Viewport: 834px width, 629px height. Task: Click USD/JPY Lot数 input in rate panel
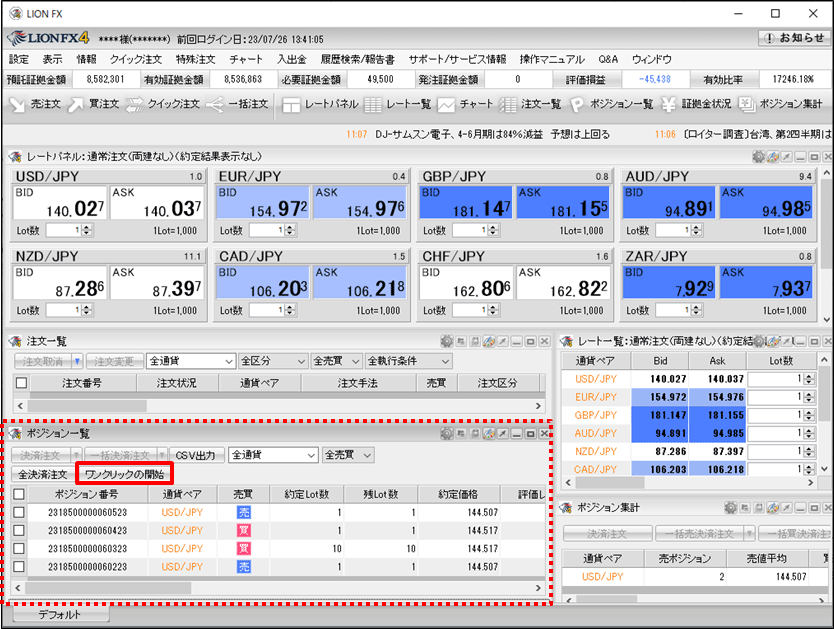pos(63,230)
